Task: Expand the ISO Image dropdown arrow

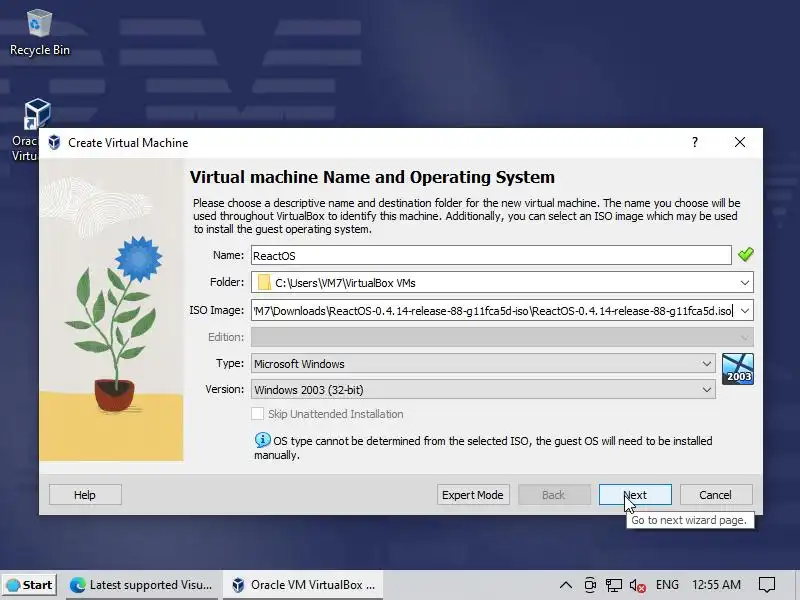Action: tap(744, 310)
